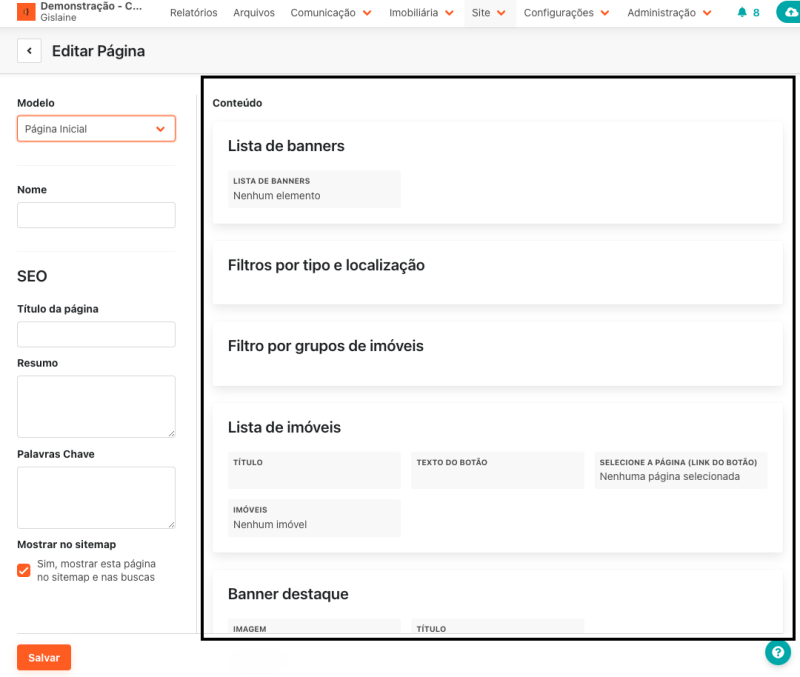Click the green cloud icon
800x677 pixels.
click(790, 13)
